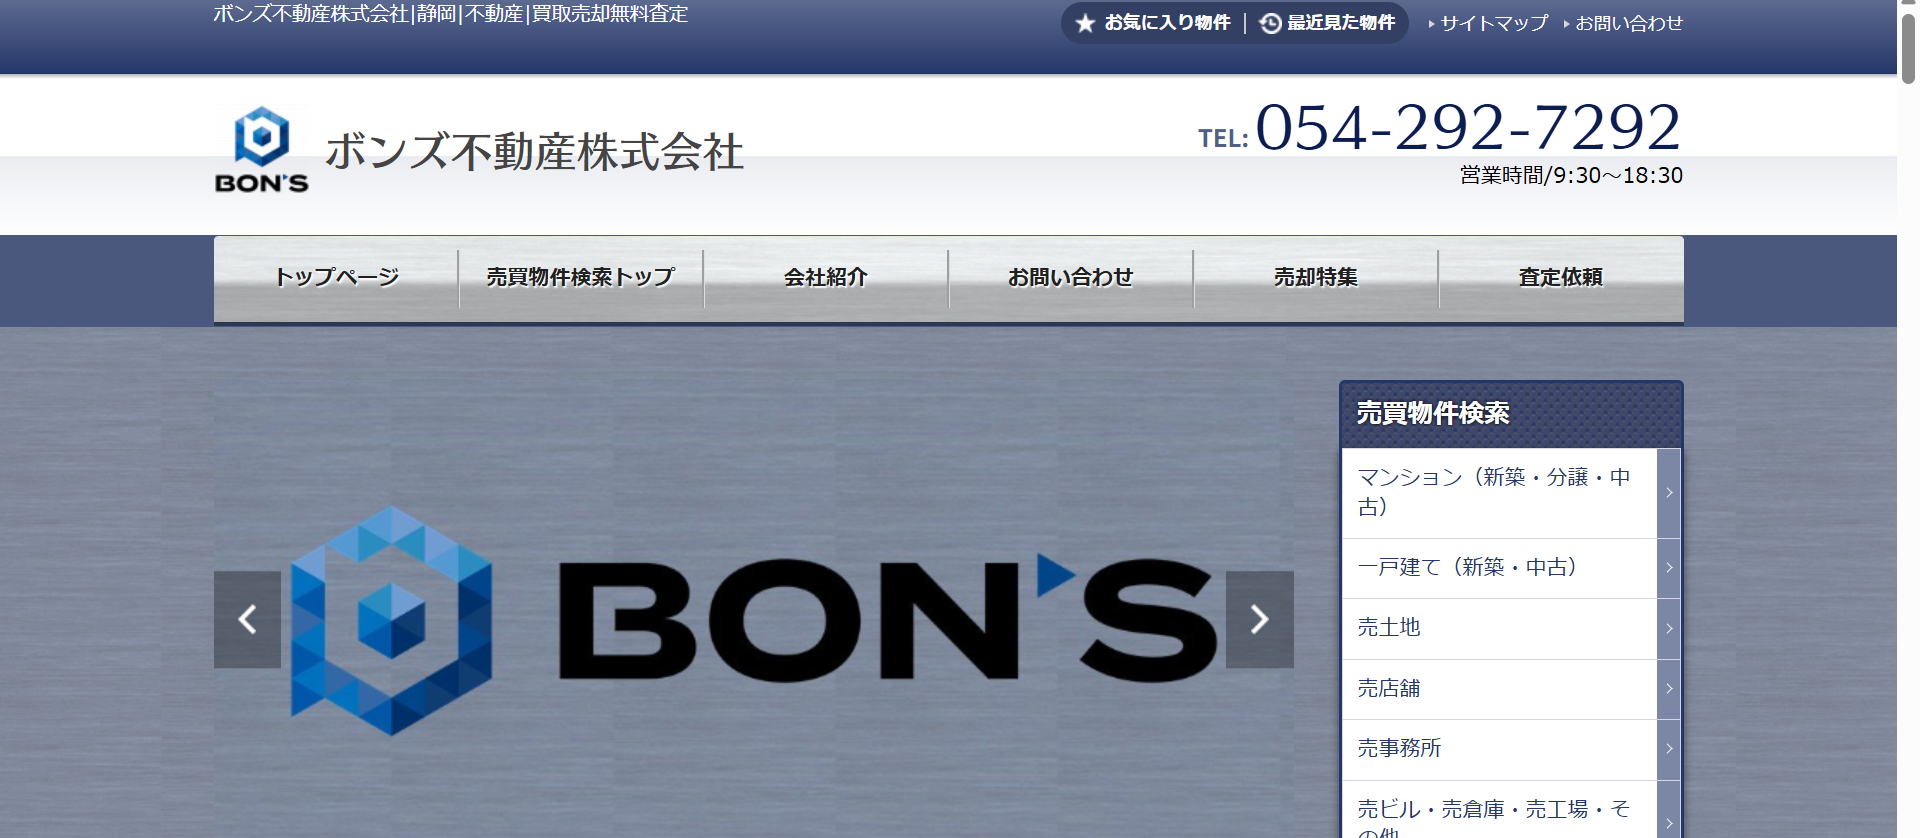Viewport: 1920px width, 838px height.
Task: Go to previous slide with left arrow
Action: tap(247, 619)
